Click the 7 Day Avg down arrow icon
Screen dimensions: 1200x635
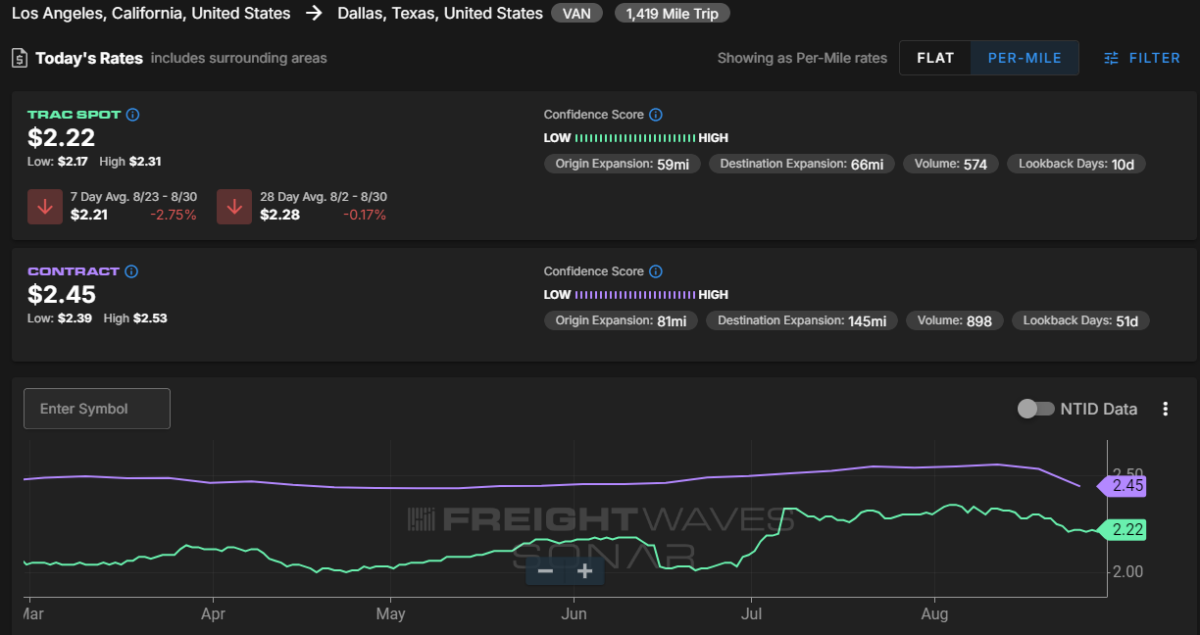coord(45,206)
